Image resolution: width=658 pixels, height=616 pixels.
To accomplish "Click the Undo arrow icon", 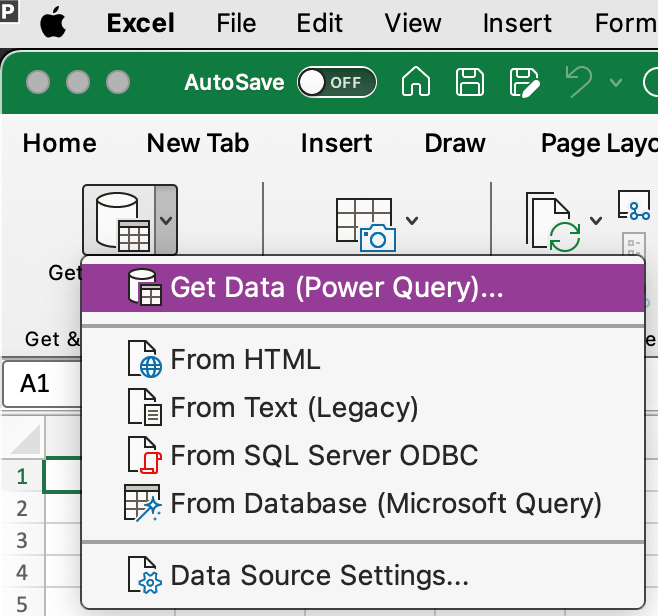I will (579, 81).
